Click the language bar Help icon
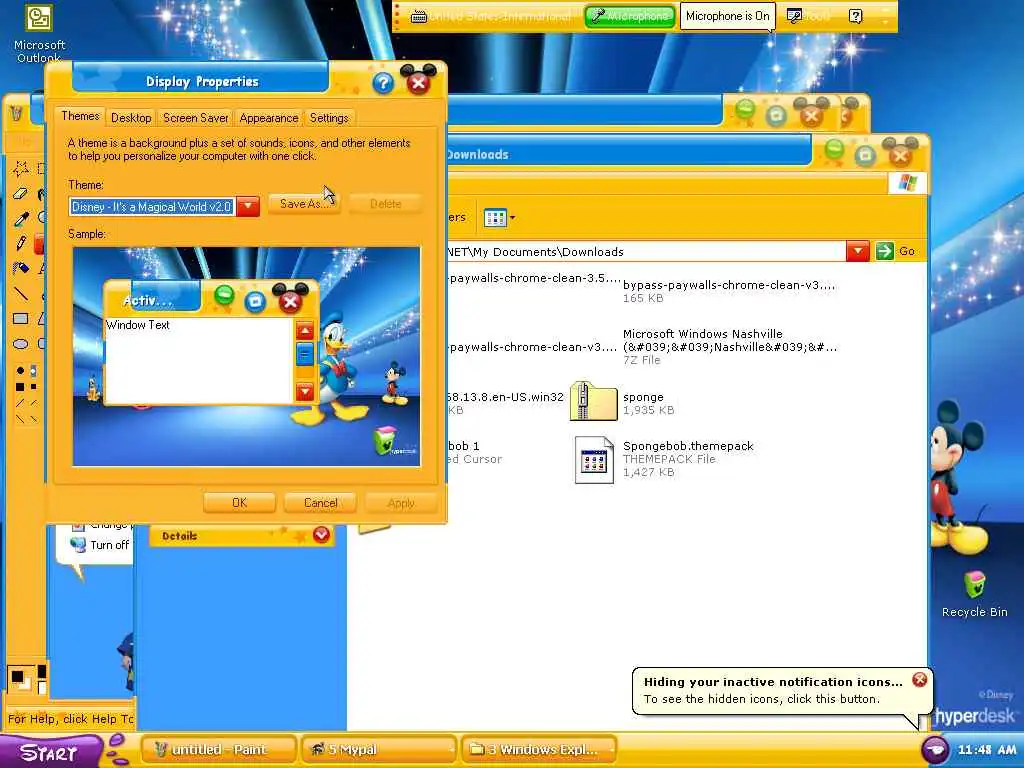The height and width of the screenshot is (768, 1024). (x=856, y=16)
